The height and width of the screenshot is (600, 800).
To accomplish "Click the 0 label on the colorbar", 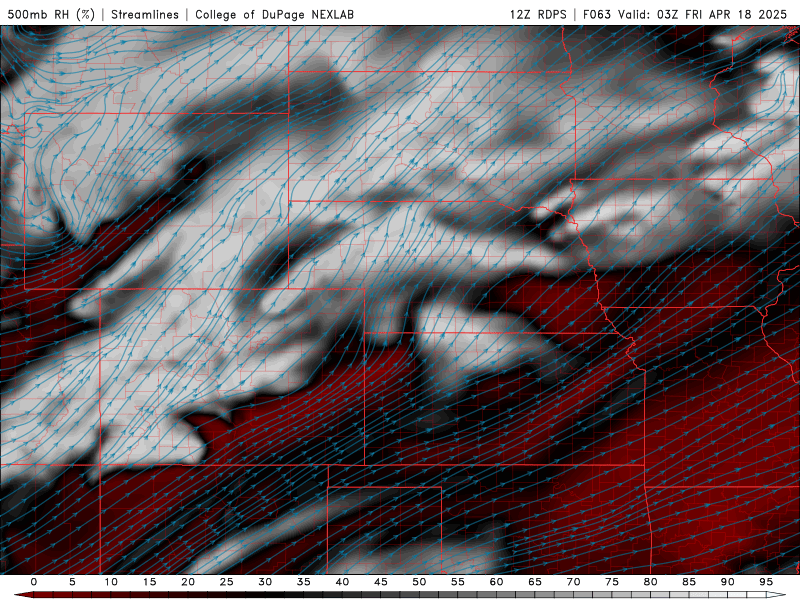I will click(x=34, y=582).
